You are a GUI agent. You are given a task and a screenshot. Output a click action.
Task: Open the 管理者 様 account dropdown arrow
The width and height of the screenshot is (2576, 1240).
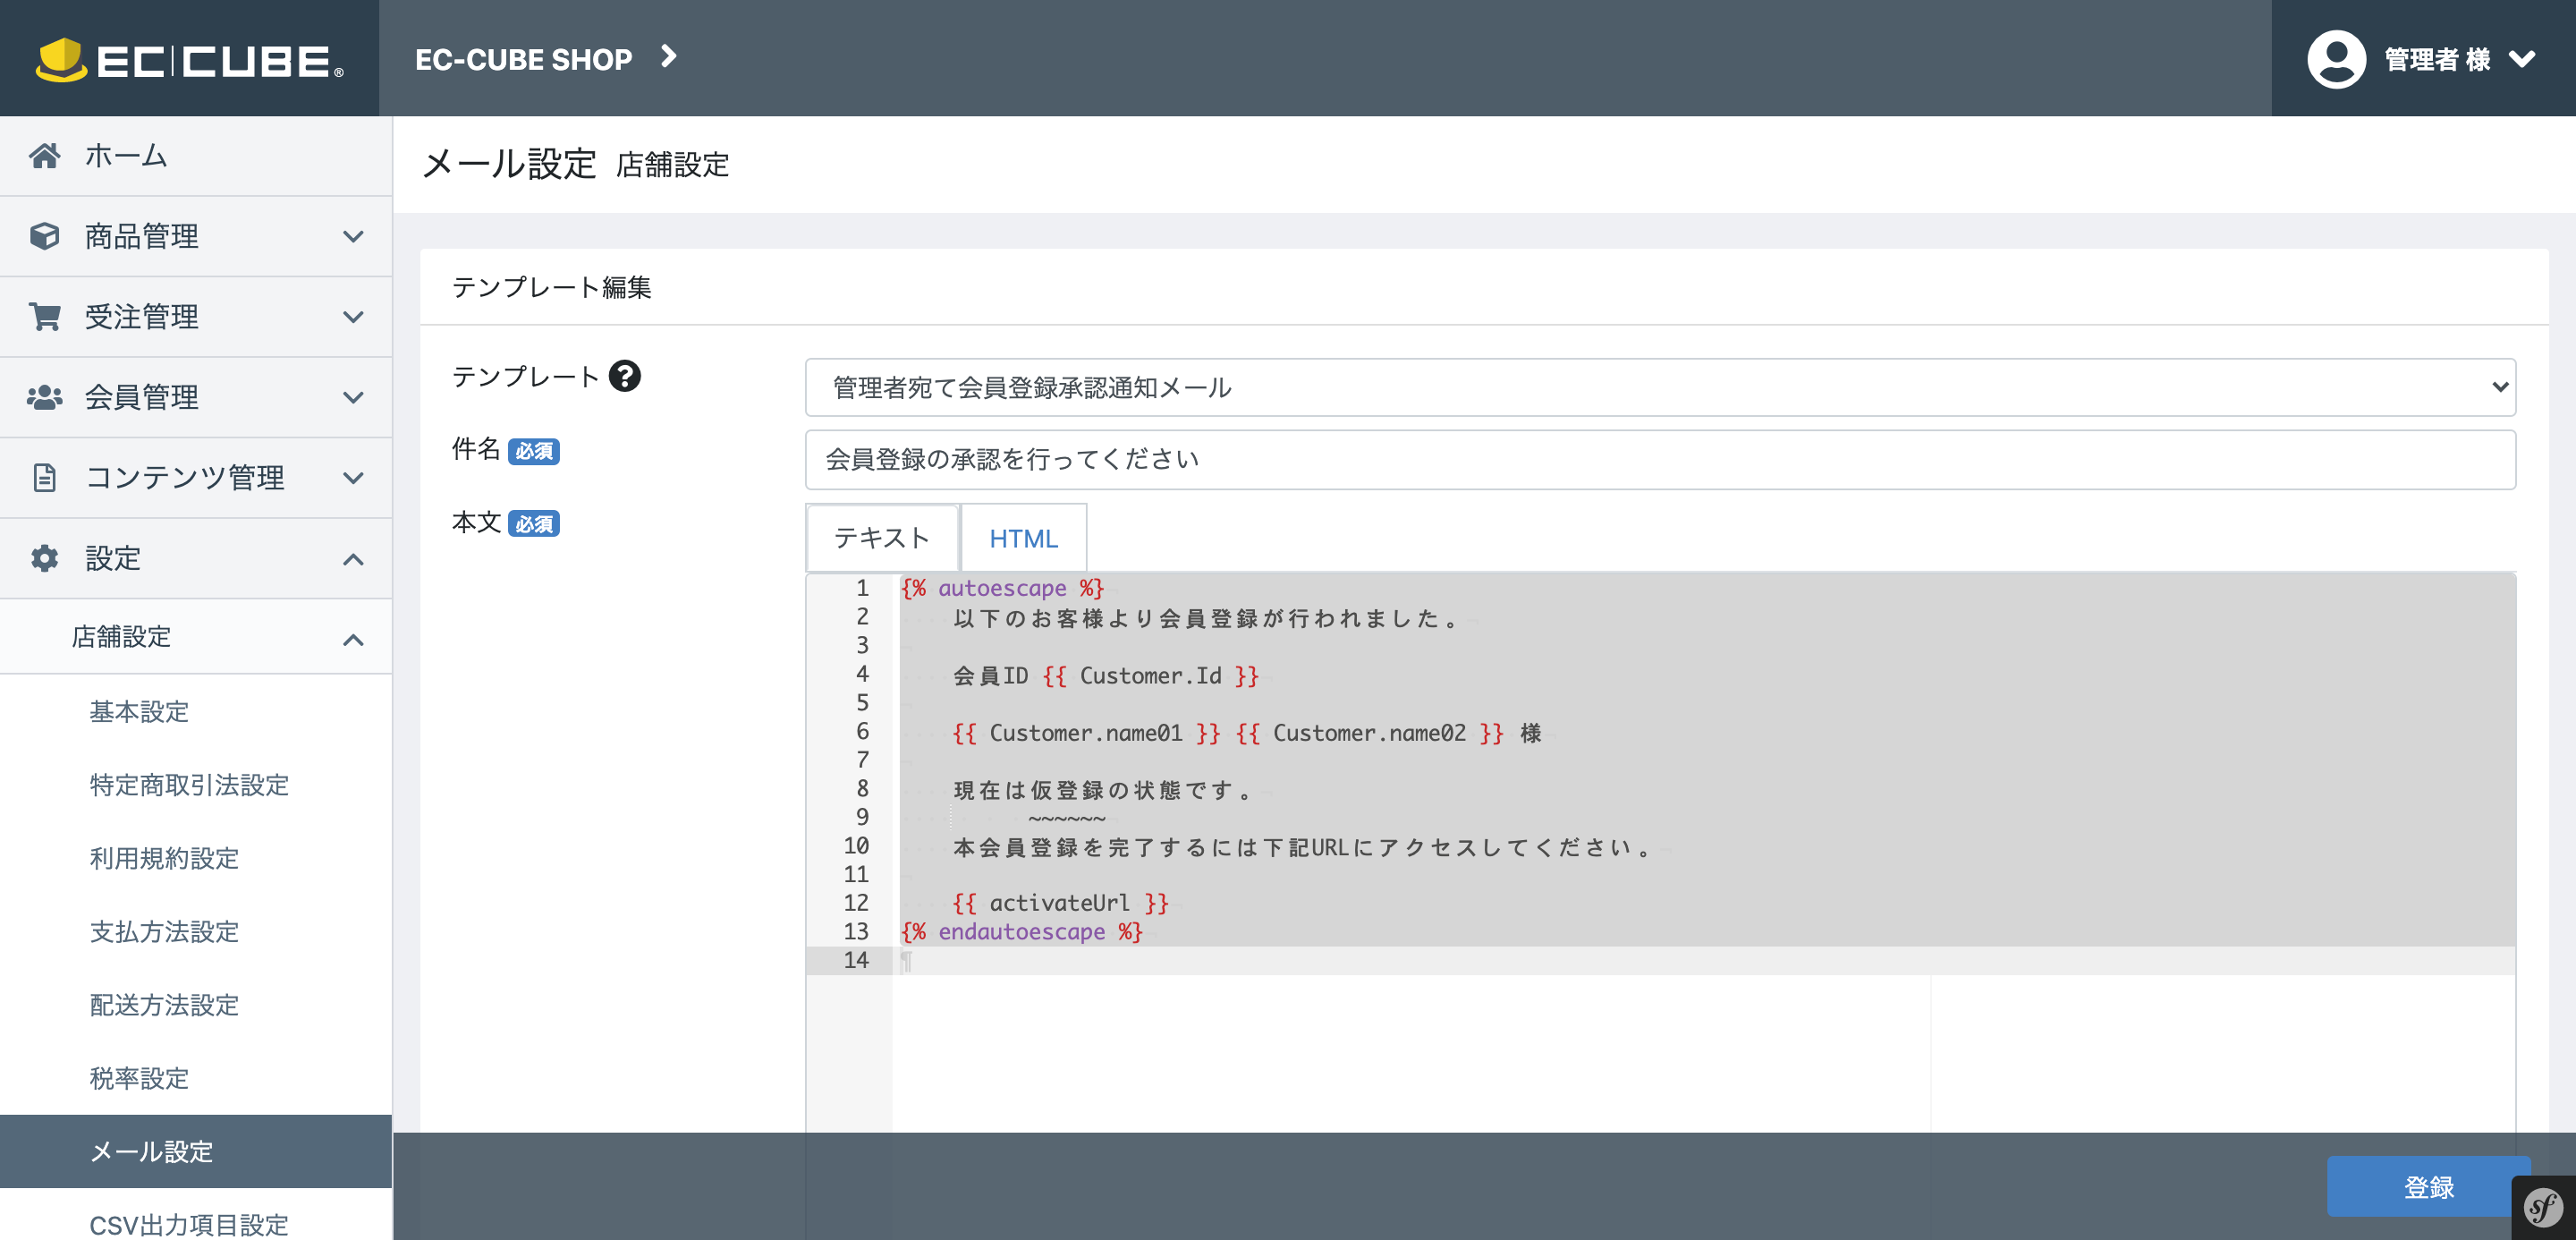2522,59
